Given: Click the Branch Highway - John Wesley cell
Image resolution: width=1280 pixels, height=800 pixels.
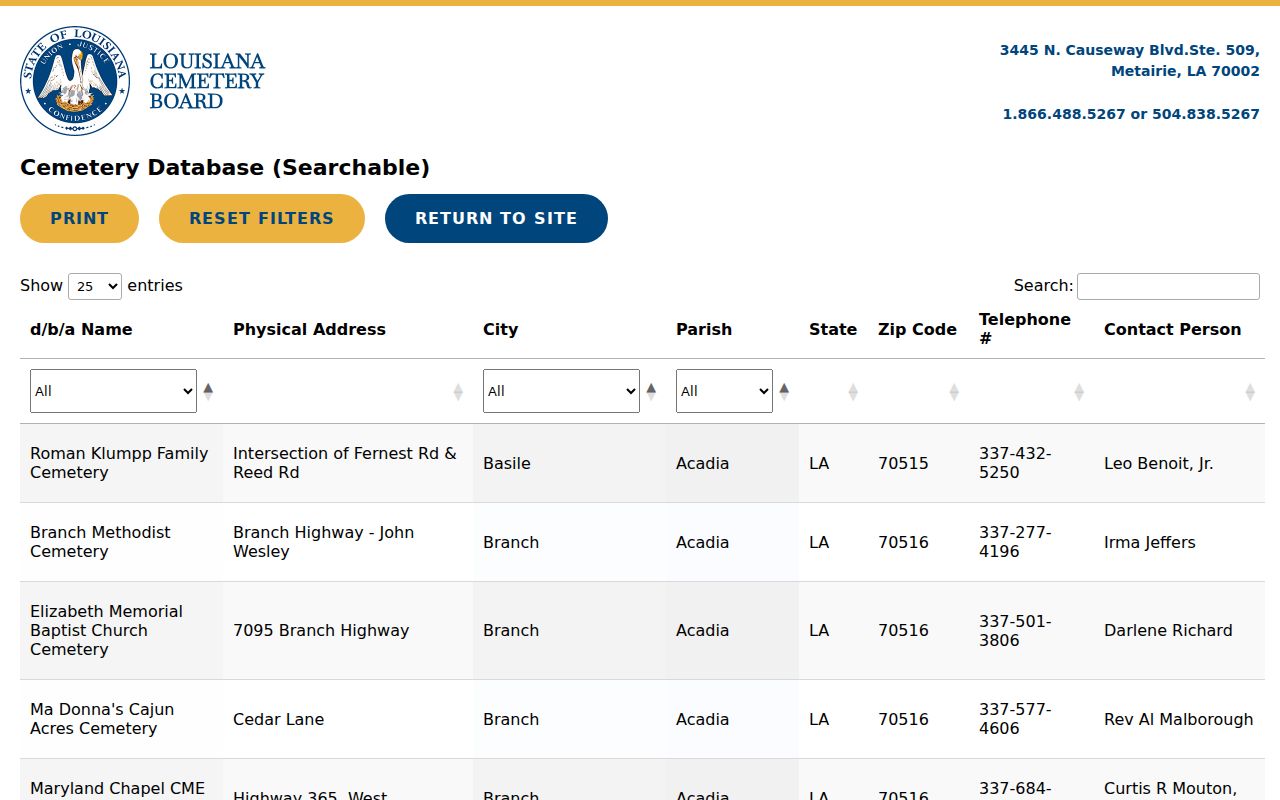Looking at the screenshot, I should pyautogui.click(x=348, y=542).
